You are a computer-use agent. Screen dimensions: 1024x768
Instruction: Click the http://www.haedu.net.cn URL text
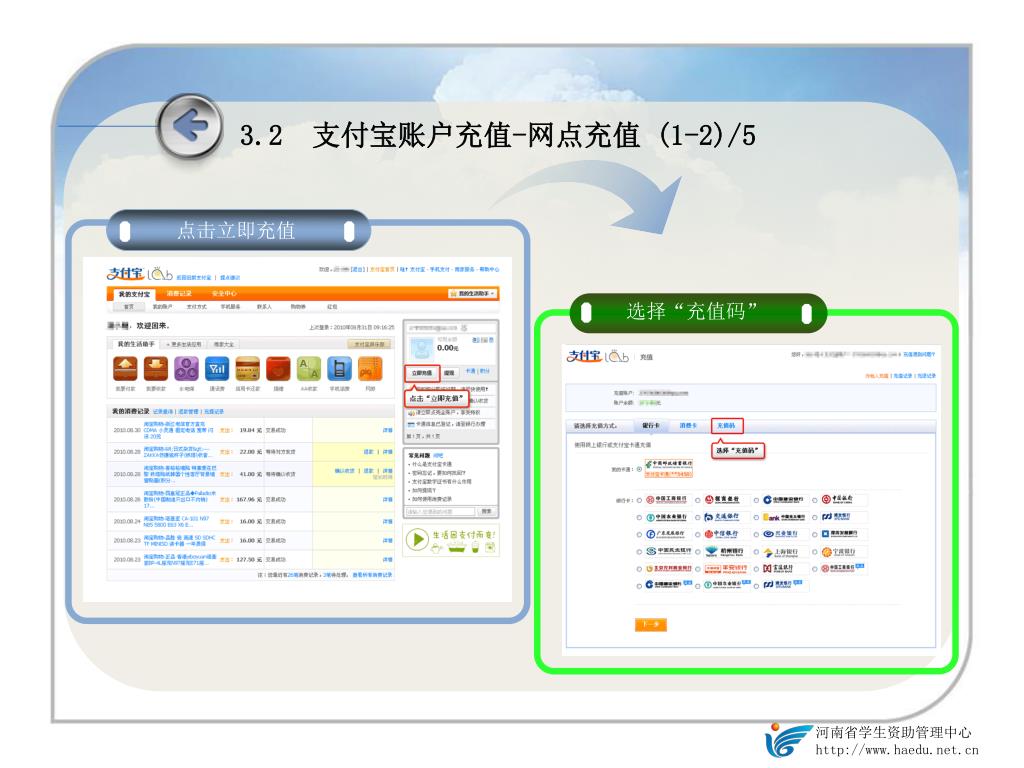click(x=897, y=750)
